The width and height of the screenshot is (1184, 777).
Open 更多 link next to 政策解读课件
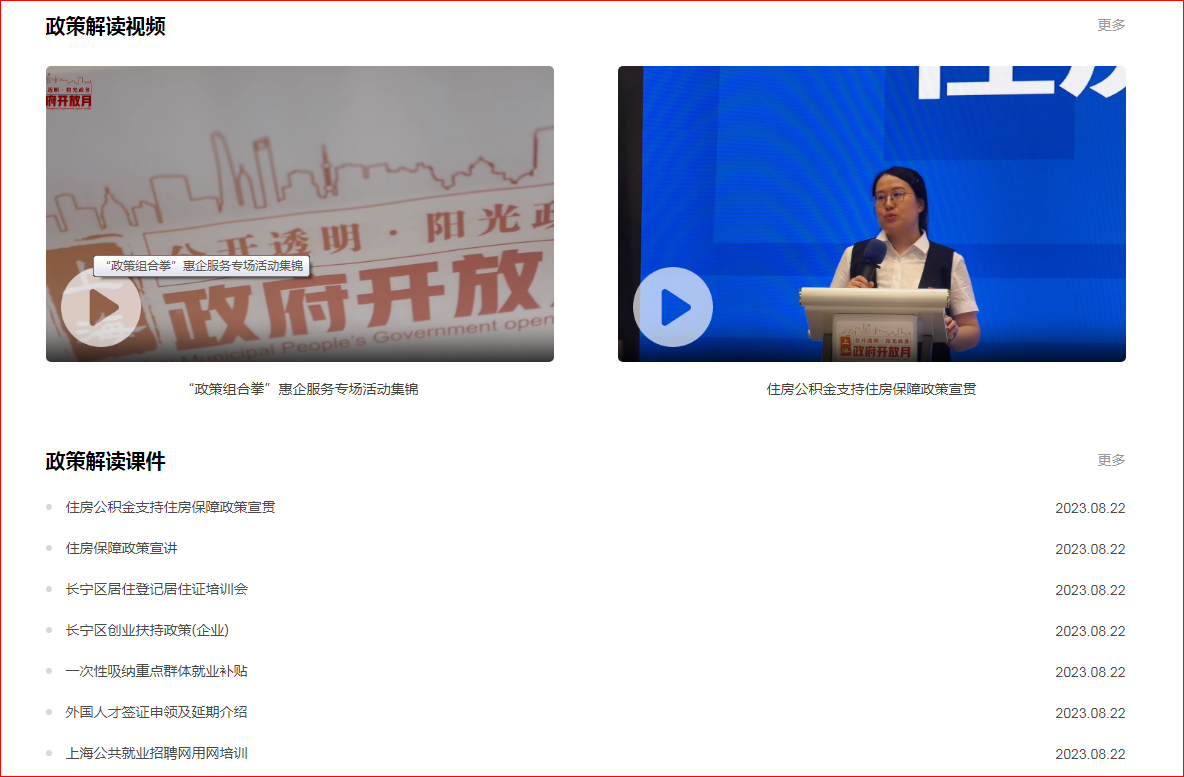pos(1111,461)
